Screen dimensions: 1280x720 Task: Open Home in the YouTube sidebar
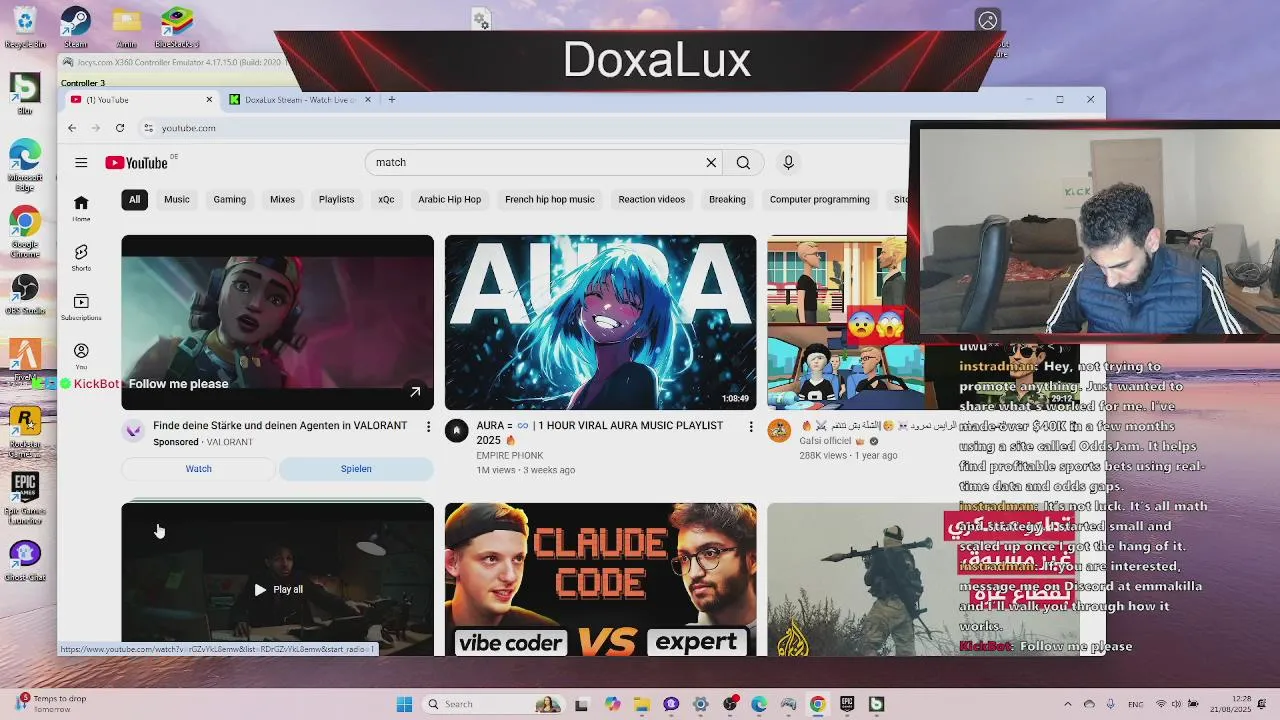pyautogui.click(x=81, y=208)
